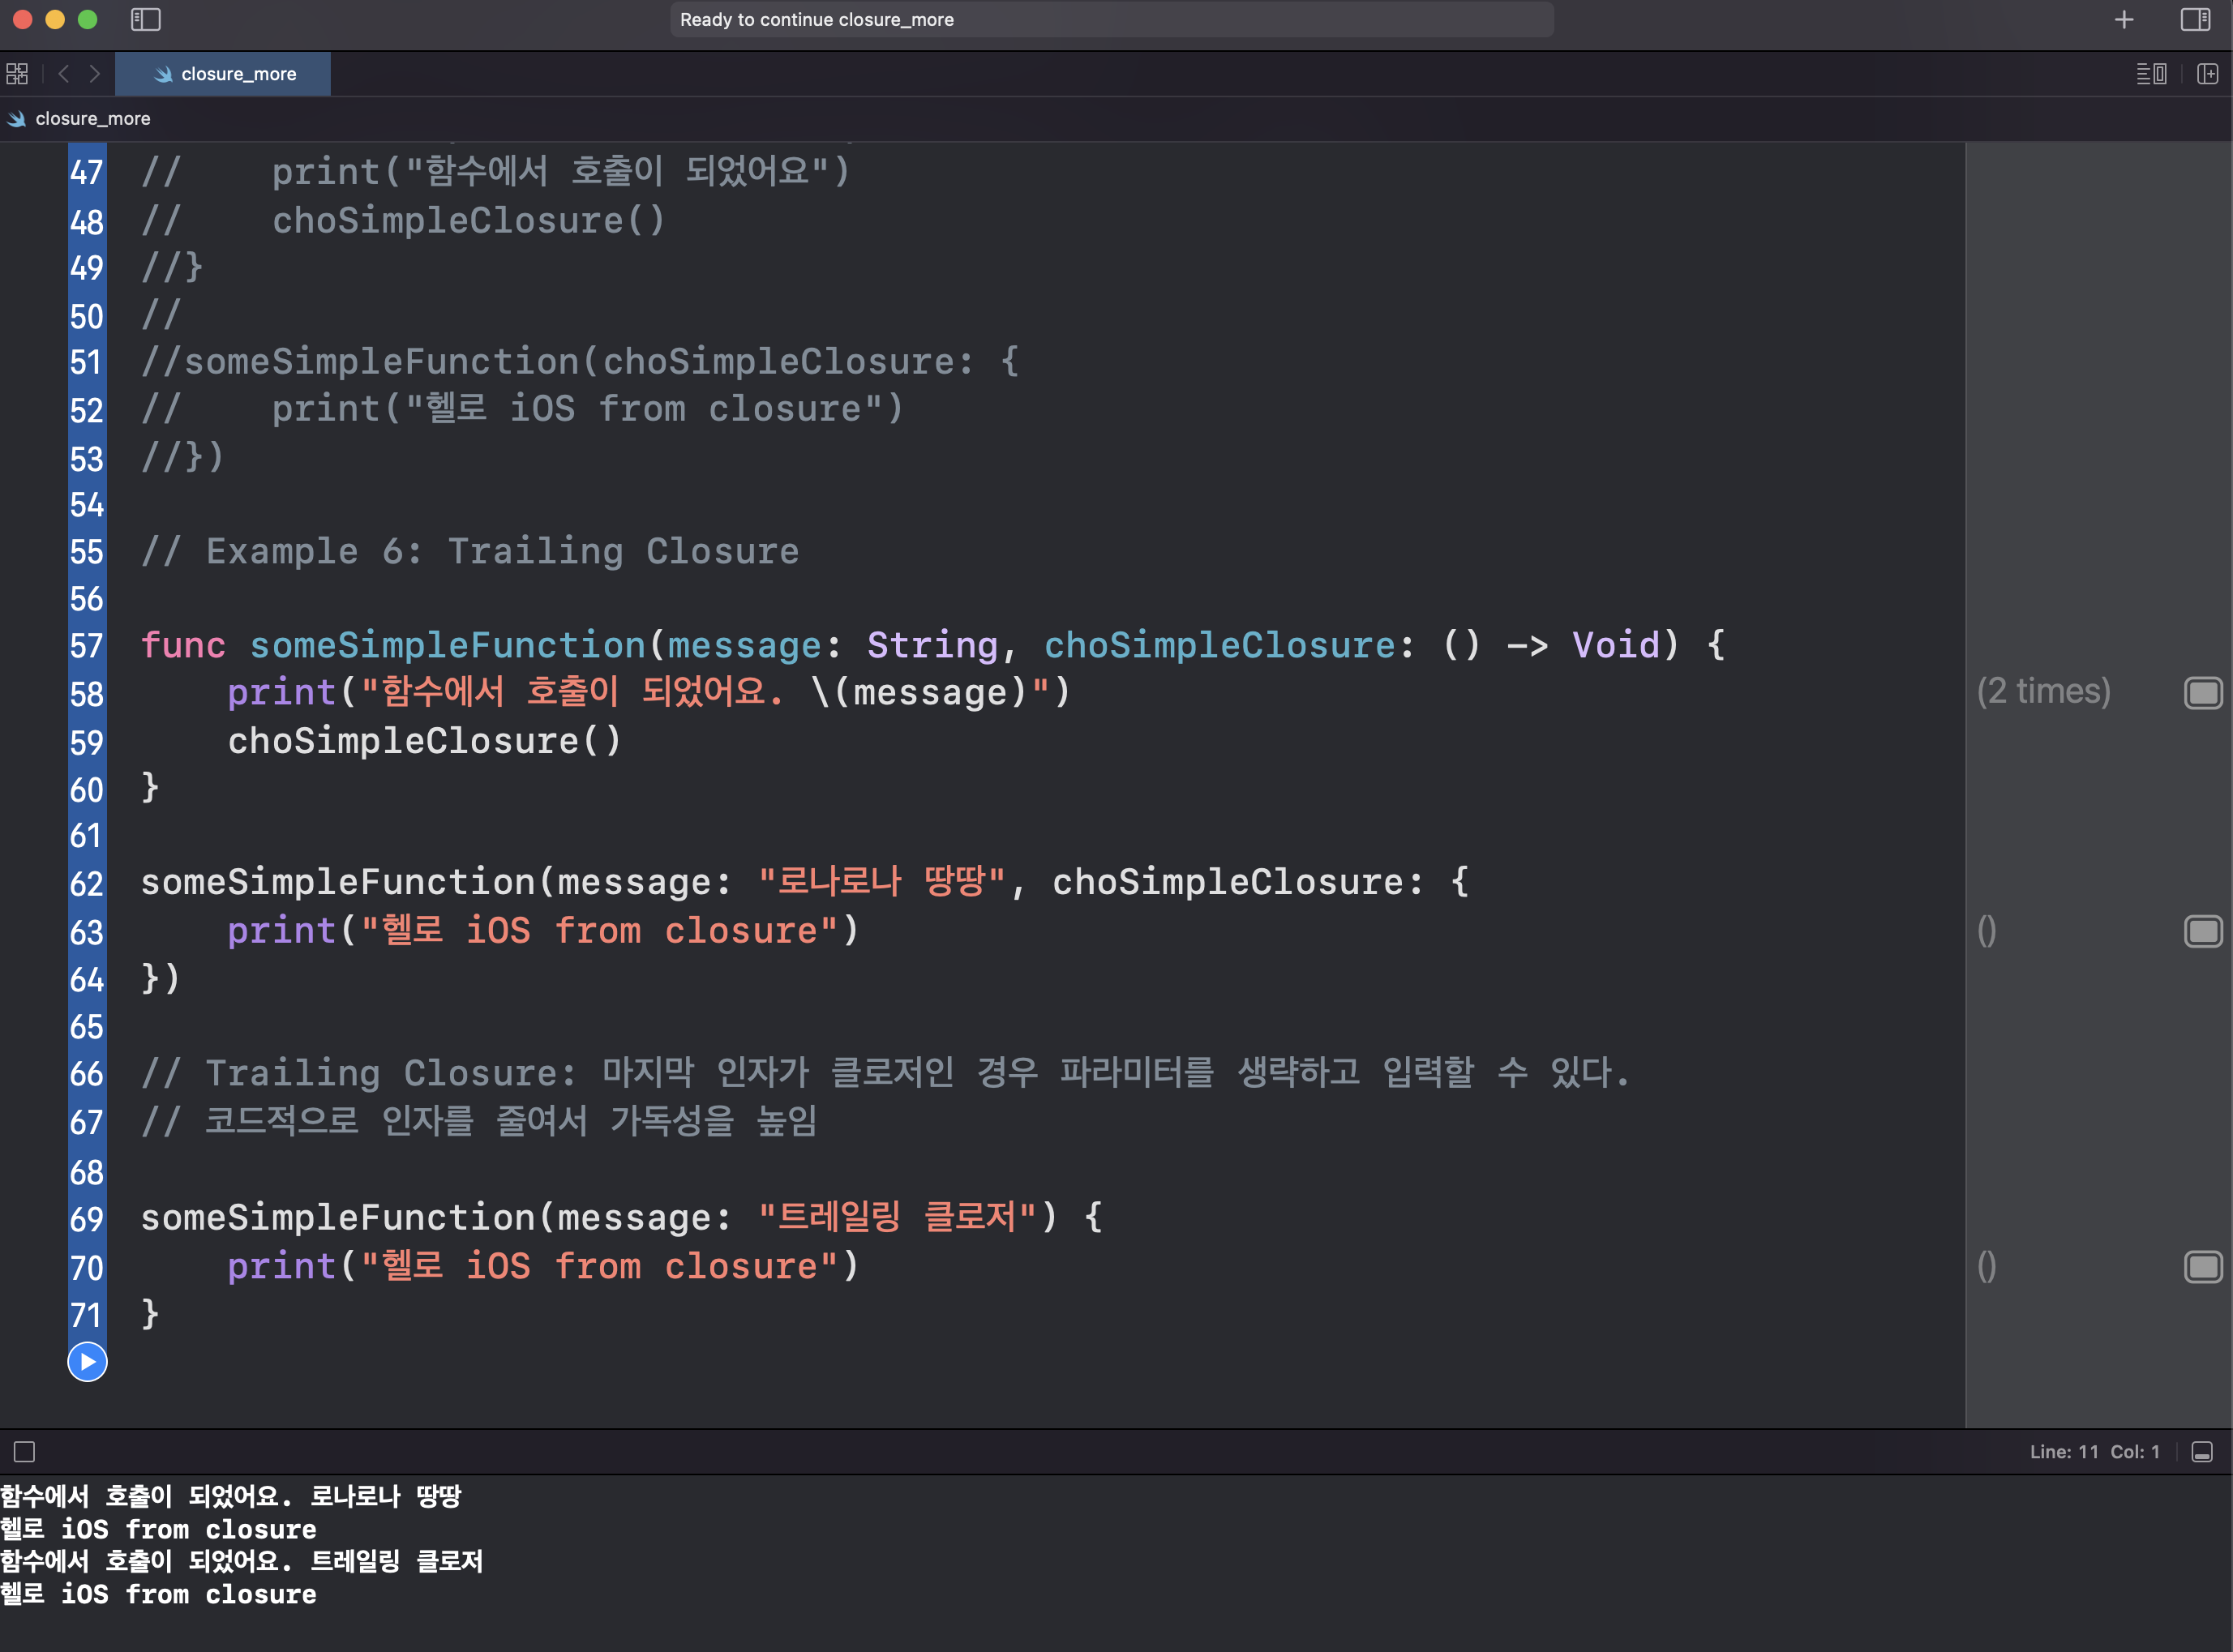The width and height of the screenshot is (2233, 1652).
Task: Click the (2 times) result label
Action: coord(2043,692)
